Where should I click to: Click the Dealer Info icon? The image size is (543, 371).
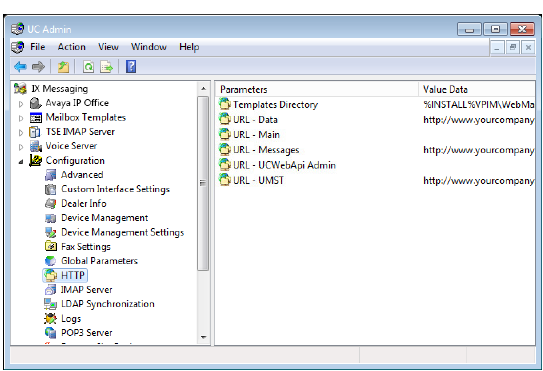[x=51, y=203]
